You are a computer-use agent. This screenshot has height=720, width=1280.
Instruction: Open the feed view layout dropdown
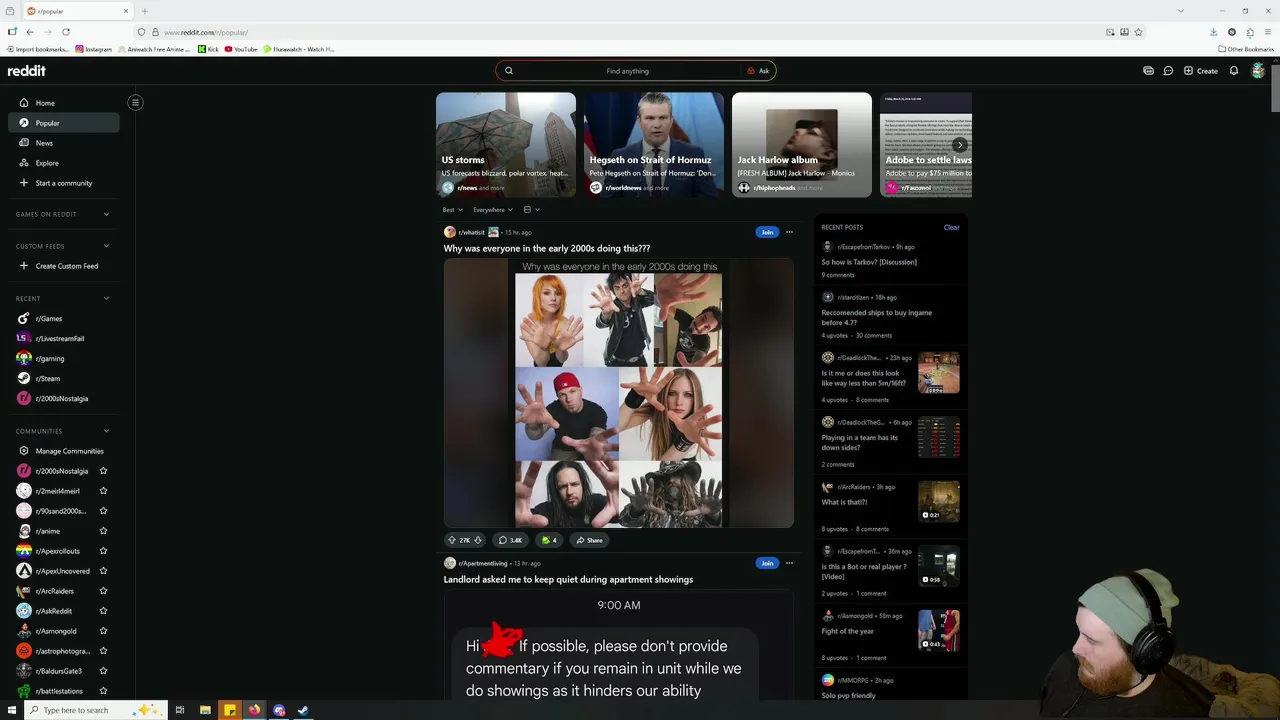tap(531, 210)
